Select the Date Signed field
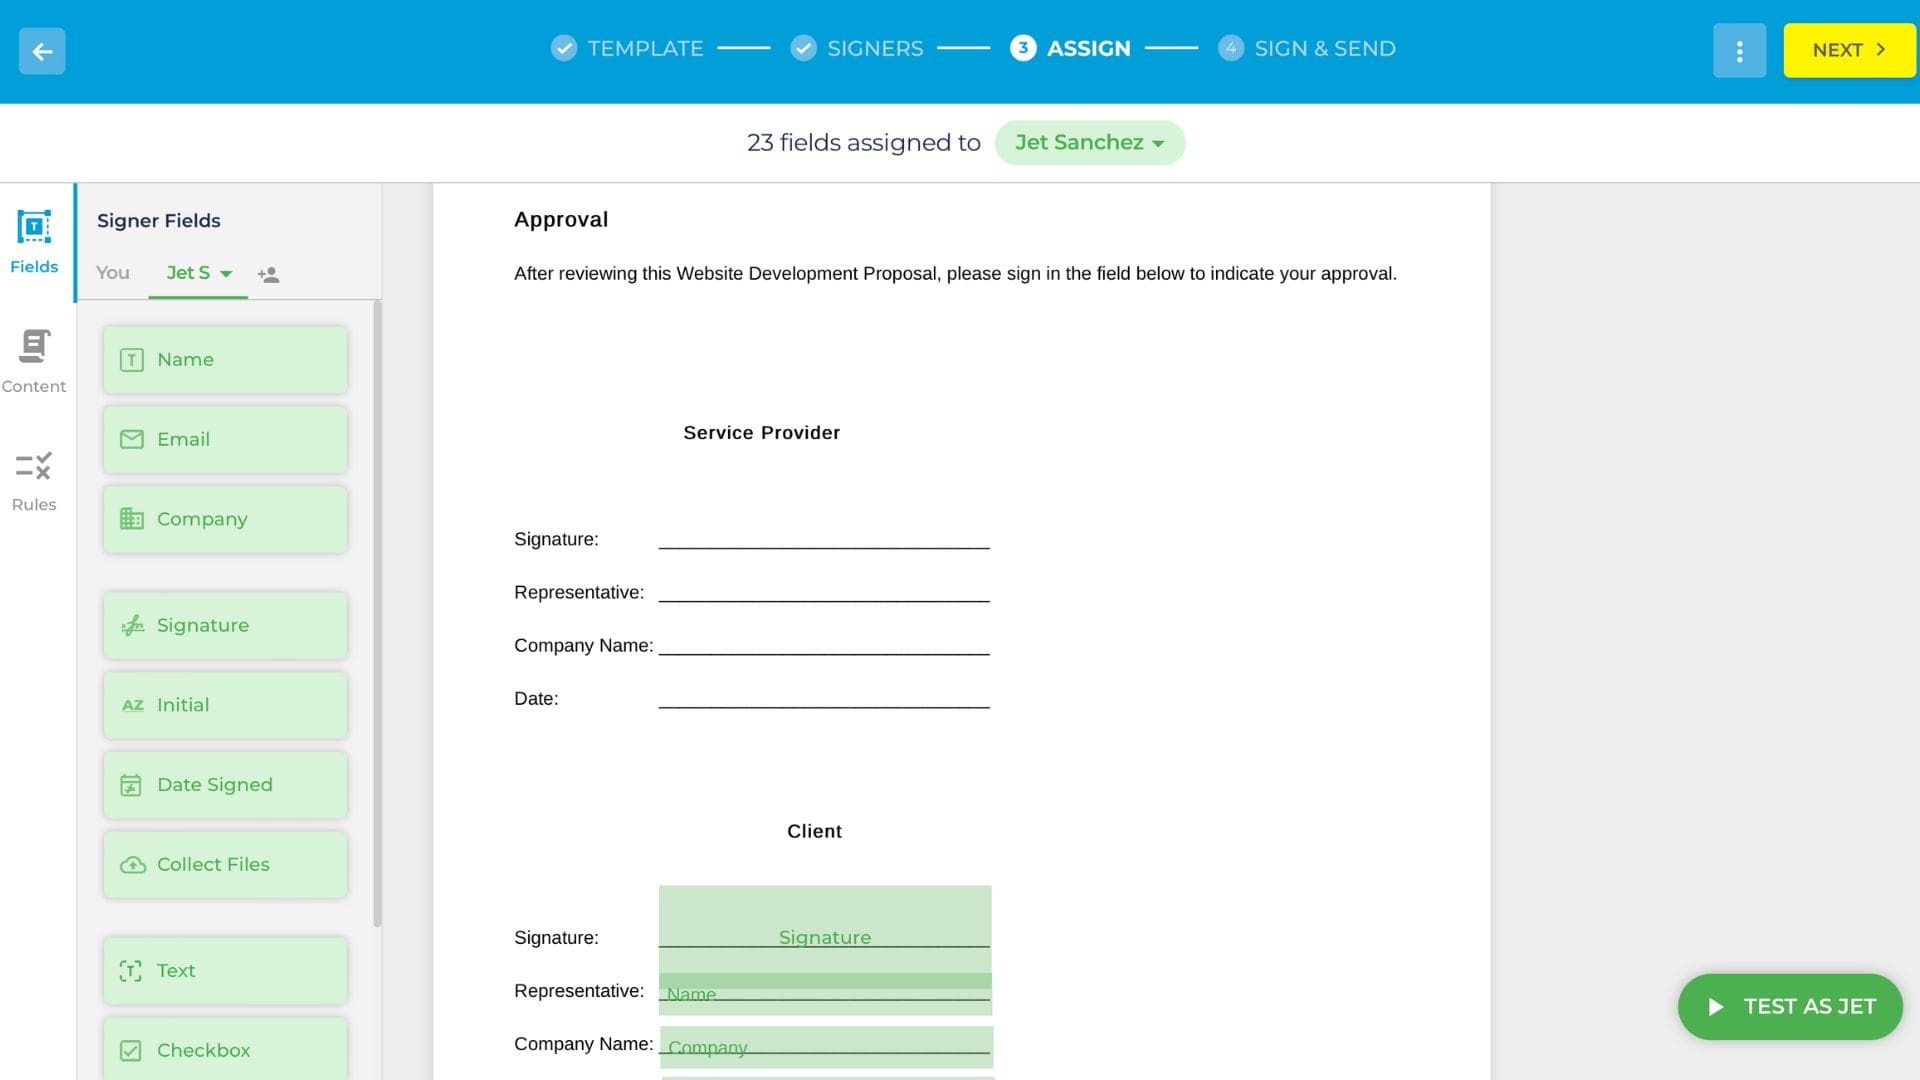1920x1080 pixels. (225, 785)
